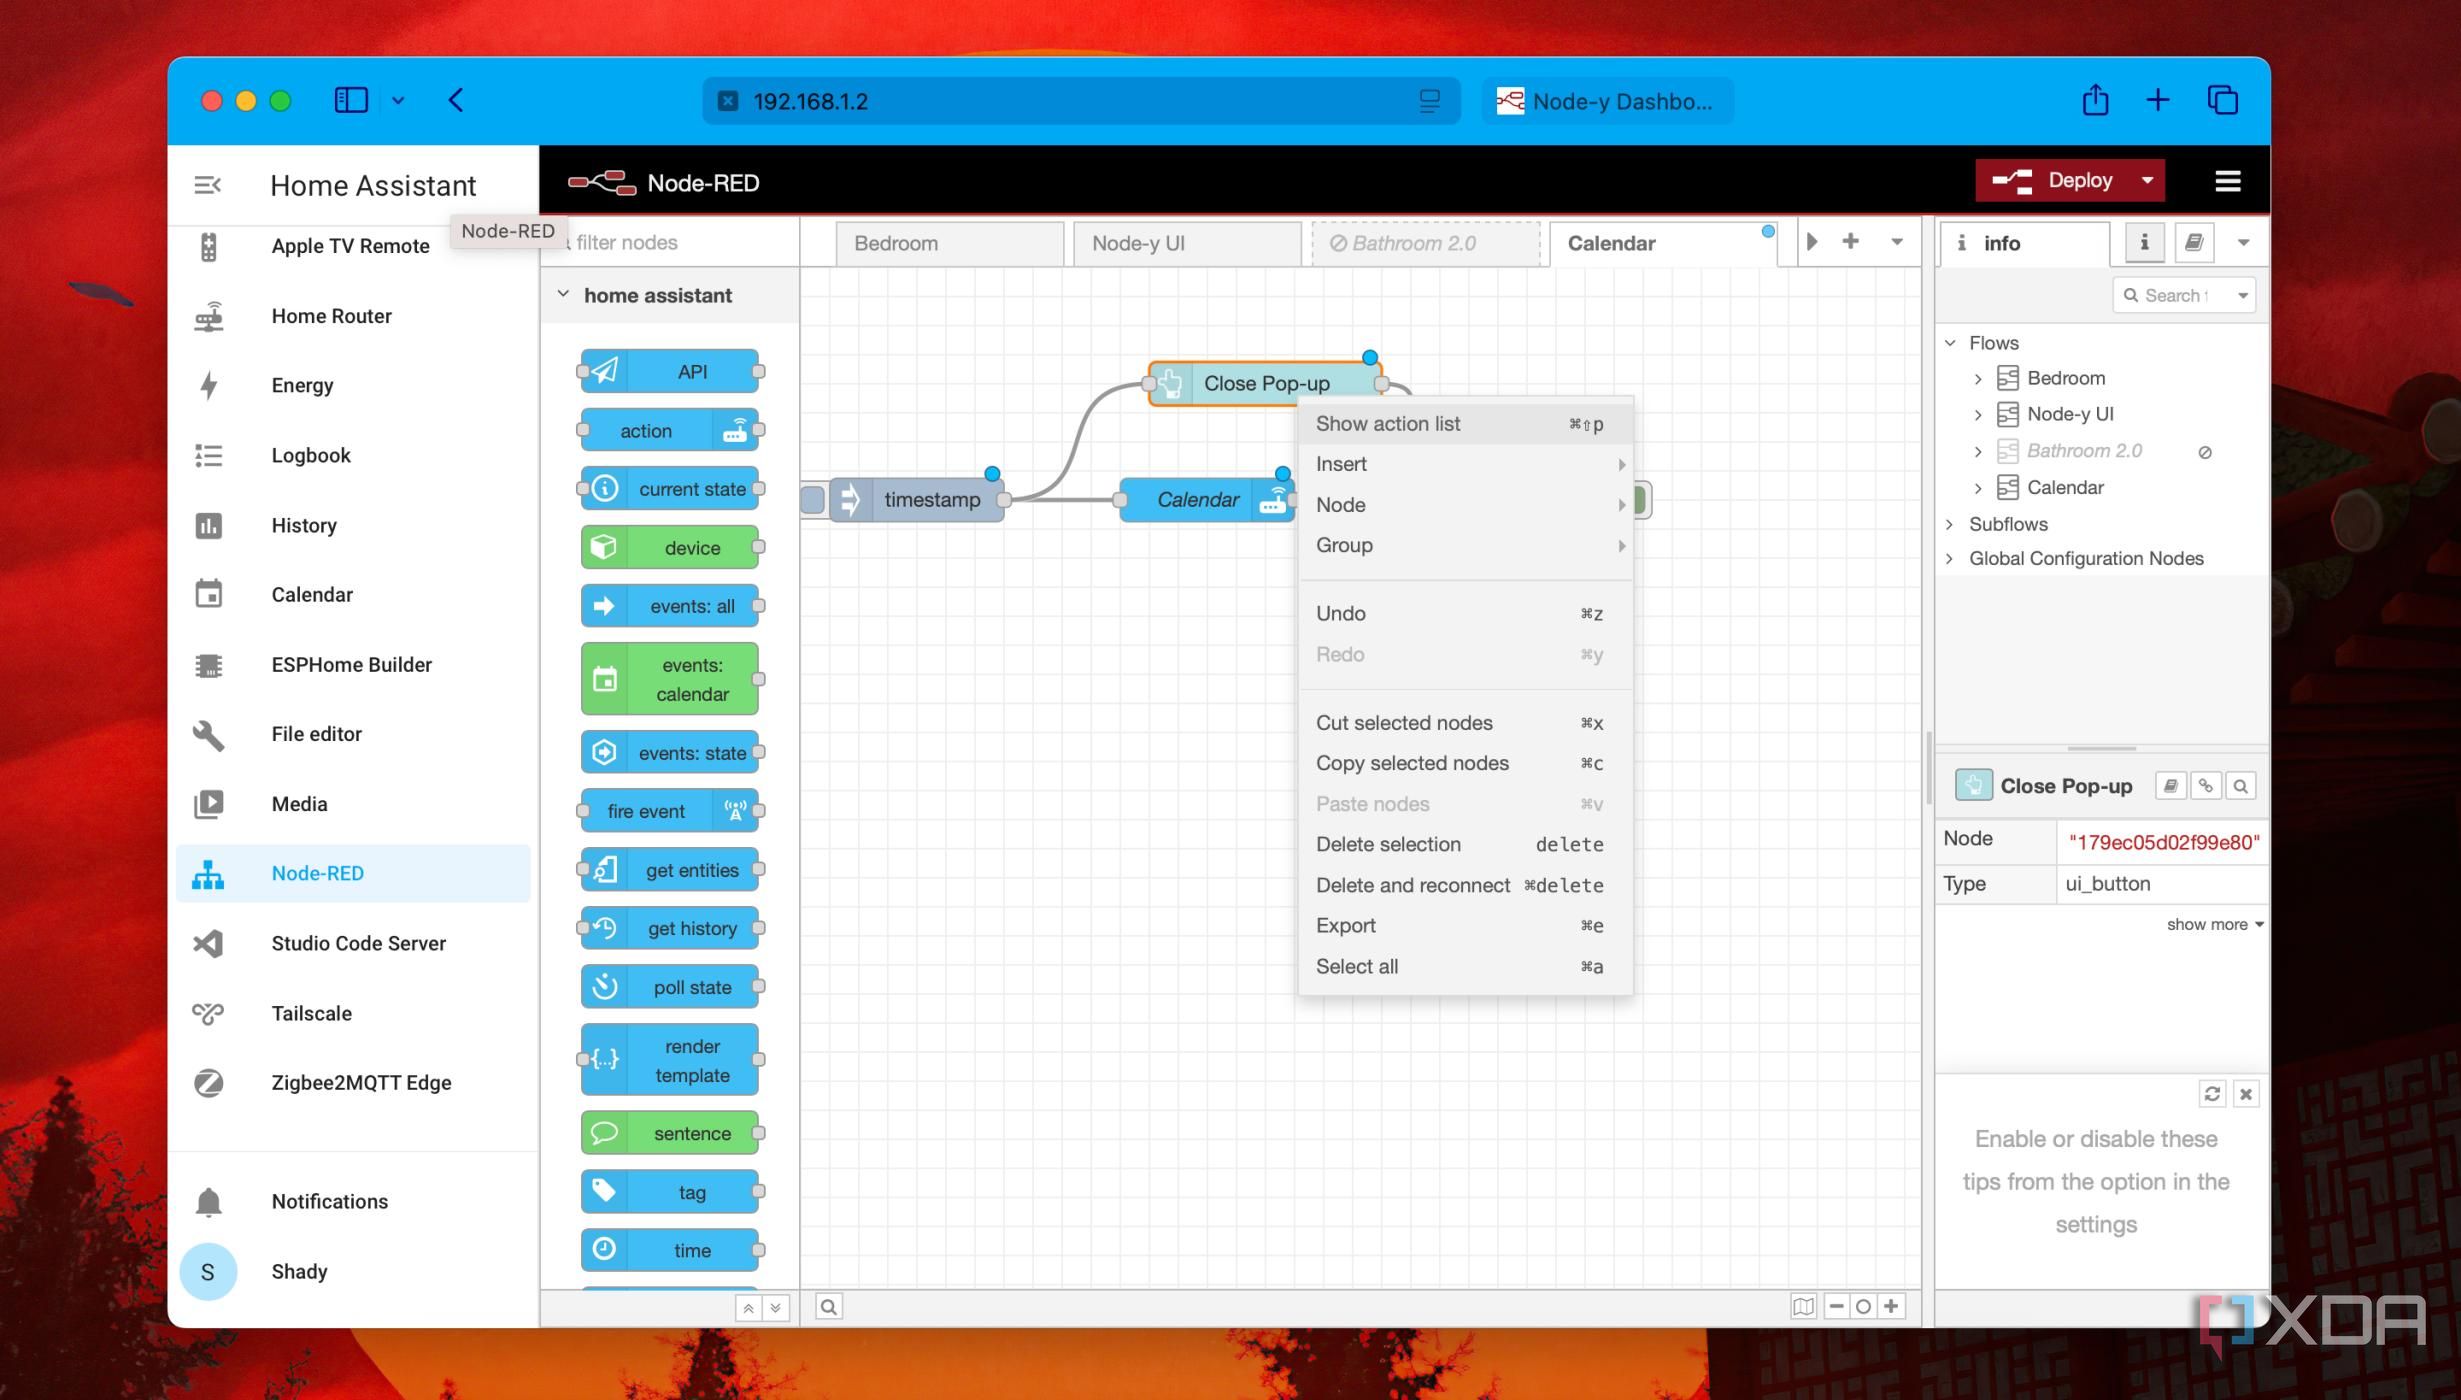Click the timestamp inject node trigger button

813,499
